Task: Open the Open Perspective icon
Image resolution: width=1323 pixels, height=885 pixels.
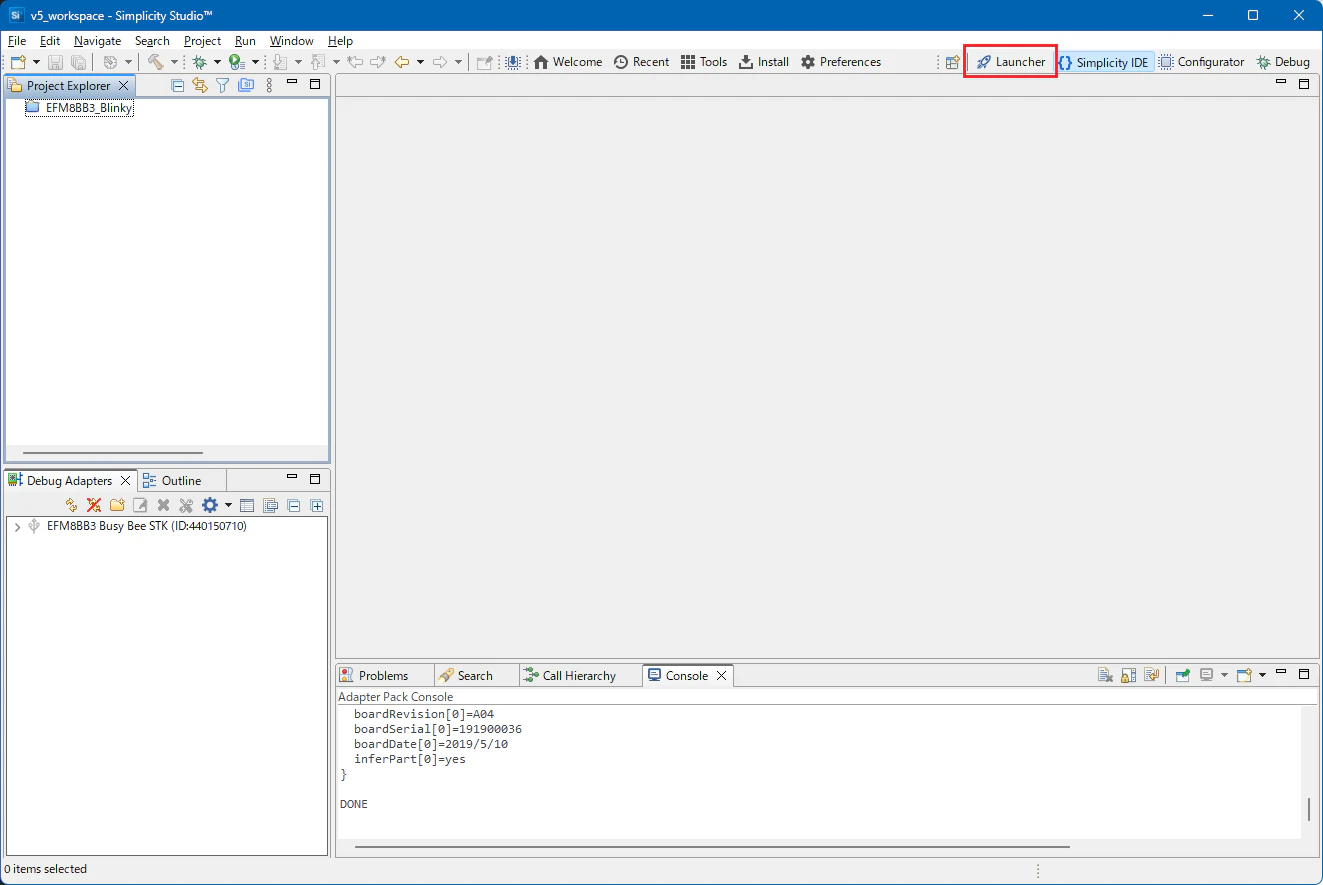Action: pyautogui.click(x=953, y=62)
